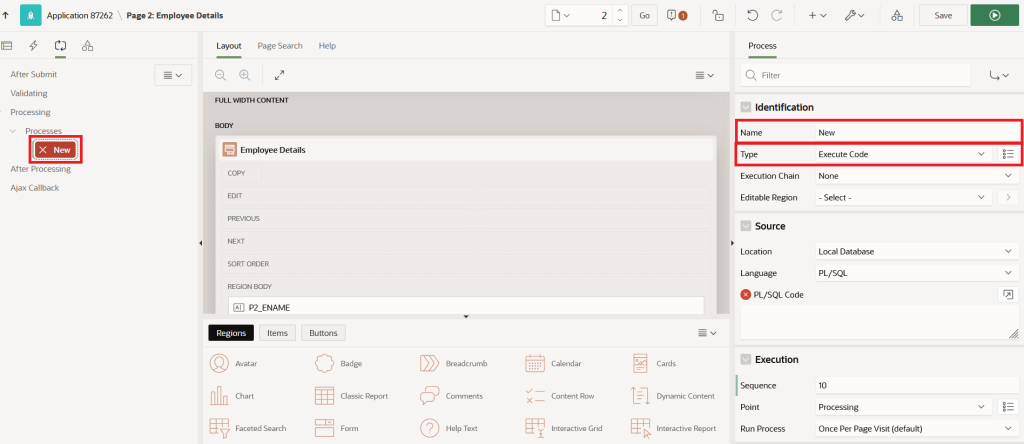Screen dimensions: 1024x444
Task: Click the Save button
Action: point(943,15)
